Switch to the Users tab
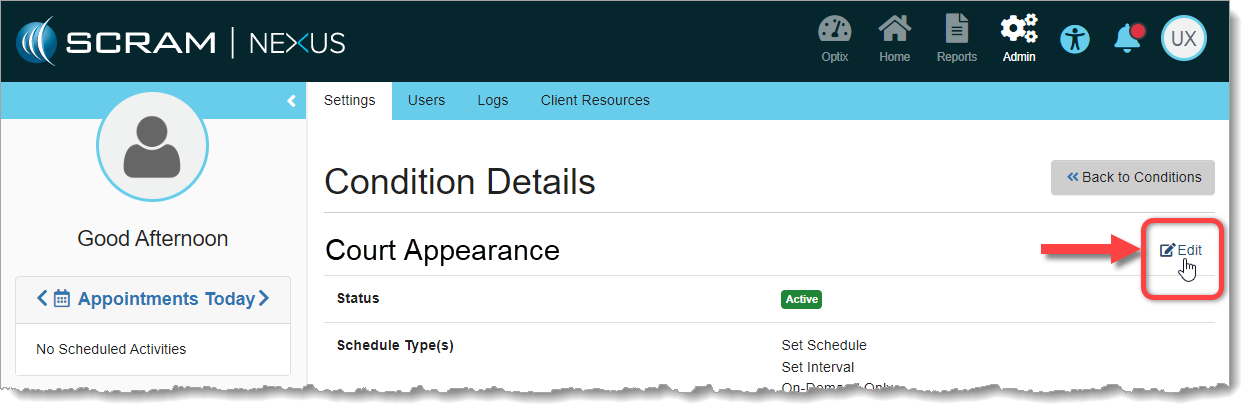1250x413 pixels. 426,101
